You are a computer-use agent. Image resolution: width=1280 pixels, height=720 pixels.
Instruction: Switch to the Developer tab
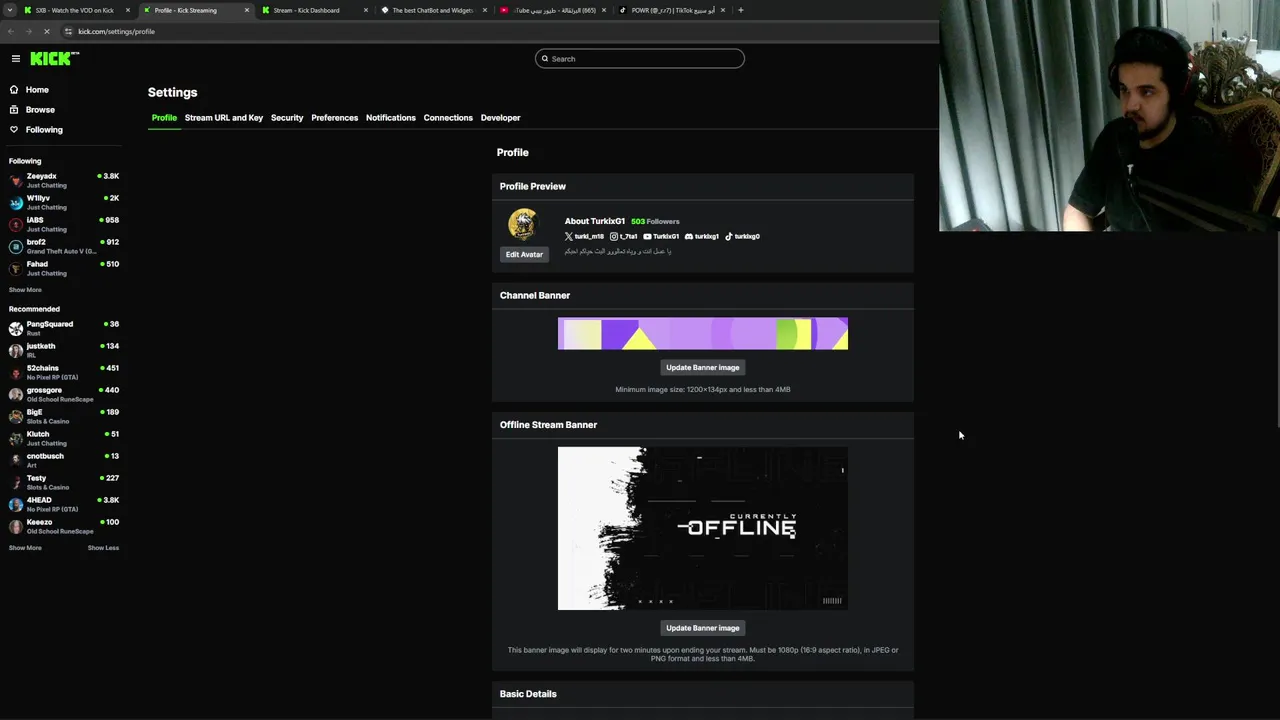[x=500, y=118]
